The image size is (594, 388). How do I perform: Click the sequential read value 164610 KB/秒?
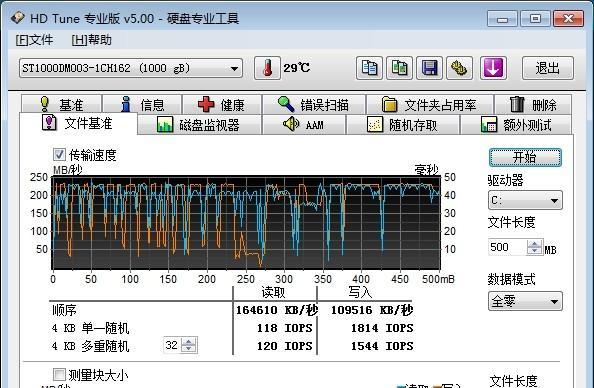coord(277,310)
